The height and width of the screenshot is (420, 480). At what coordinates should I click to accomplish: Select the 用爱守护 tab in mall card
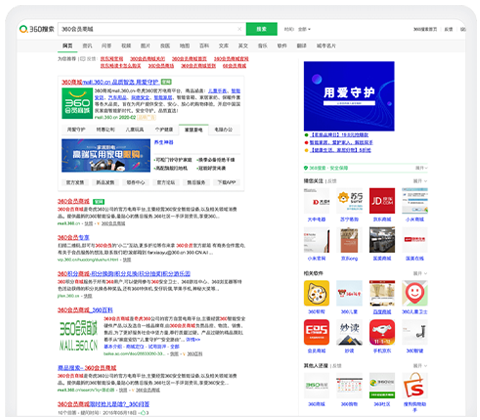click(76, 129)
